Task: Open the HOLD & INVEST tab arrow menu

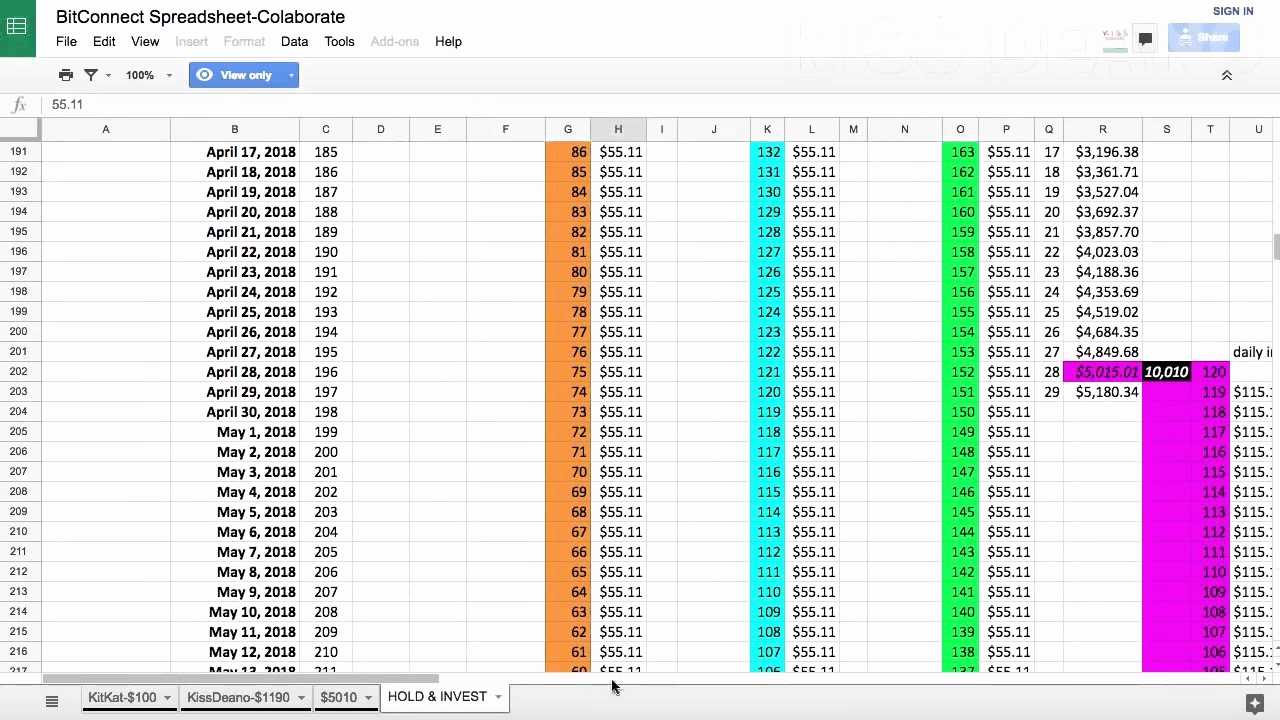Action: (x=498, y=697)
